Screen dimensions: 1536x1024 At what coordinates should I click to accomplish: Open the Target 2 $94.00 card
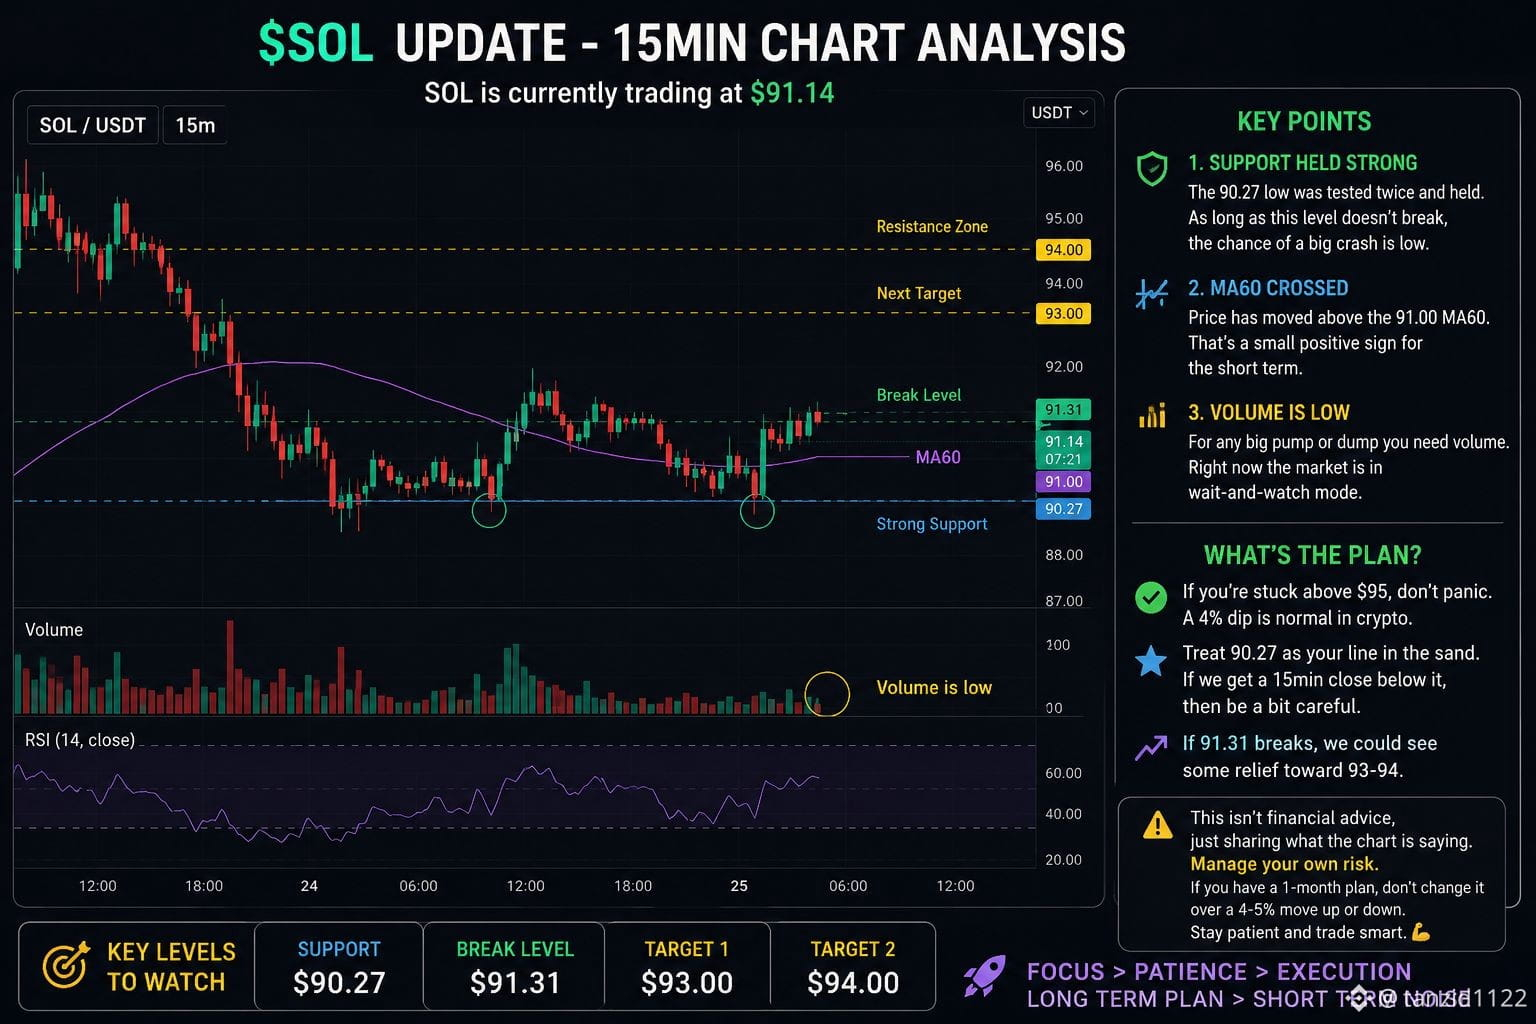(x=853, y=967)
